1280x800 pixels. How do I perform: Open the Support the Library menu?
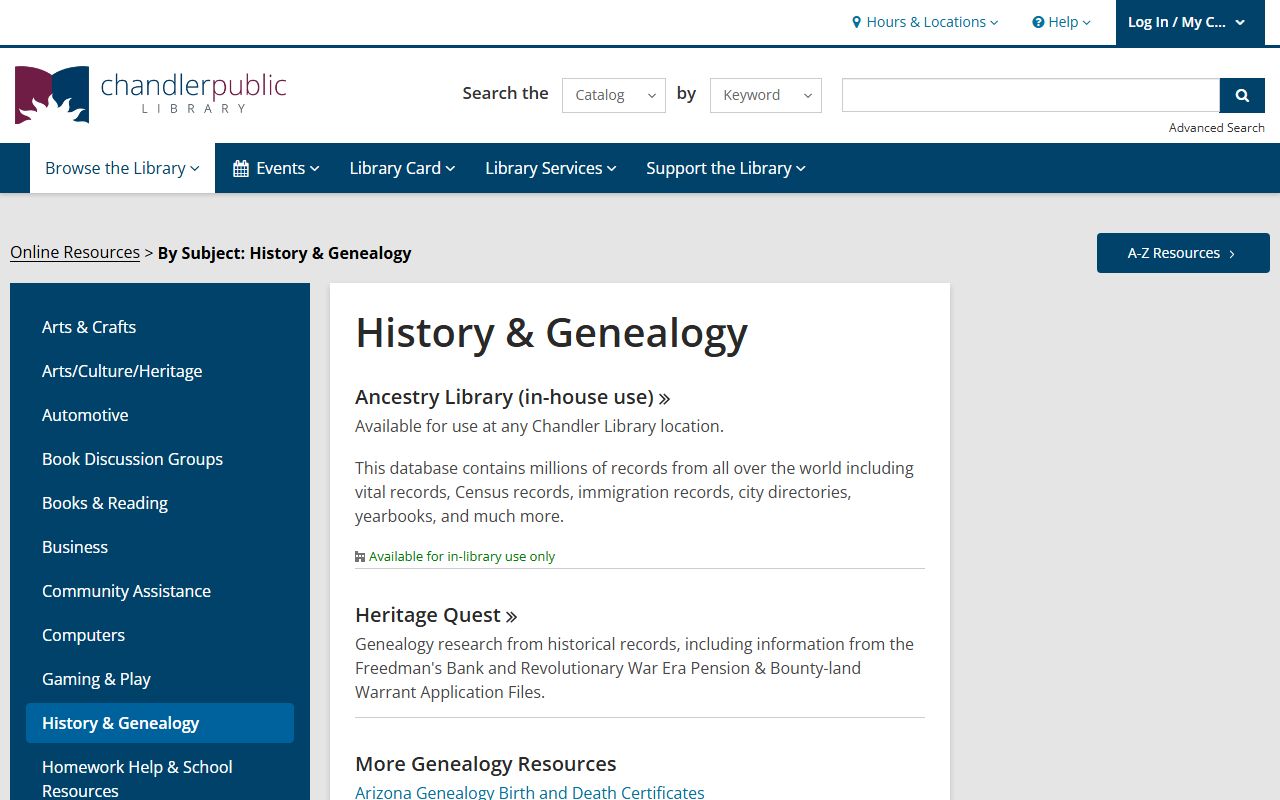tap(726, 168)
